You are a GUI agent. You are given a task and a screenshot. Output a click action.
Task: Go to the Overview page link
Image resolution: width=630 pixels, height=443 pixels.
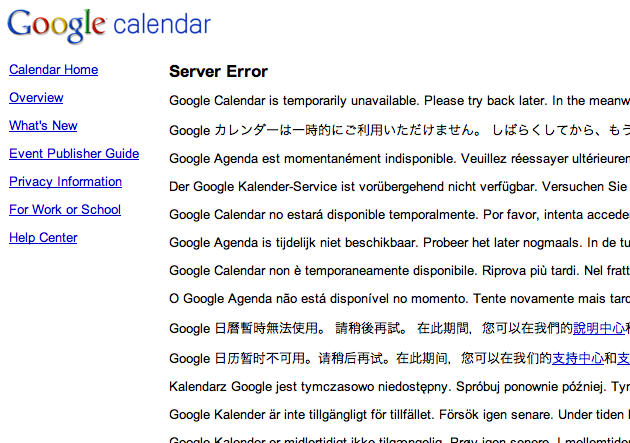coord(36,98)
